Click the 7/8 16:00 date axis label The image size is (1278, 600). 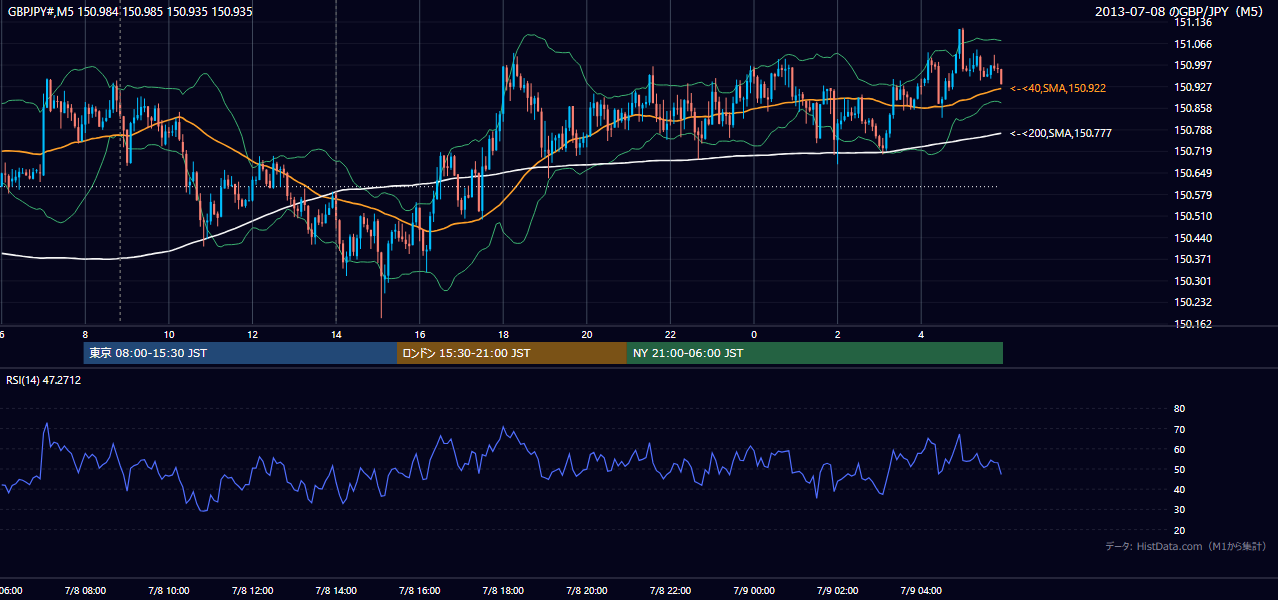pyautogui.click(x=419, y=591)
